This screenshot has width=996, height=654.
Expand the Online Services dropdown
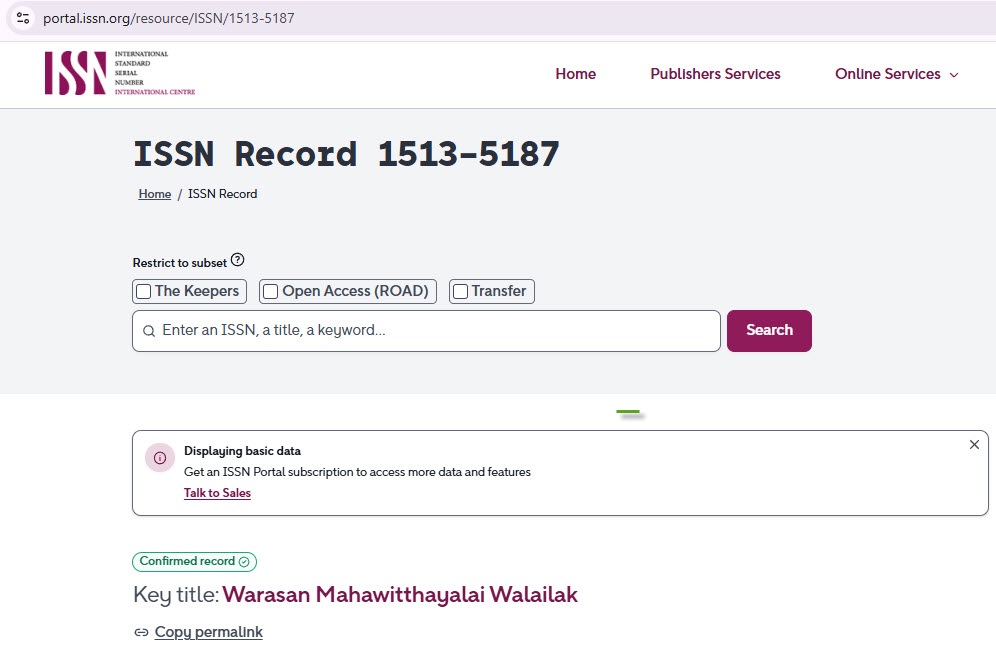tap(896, 74)
